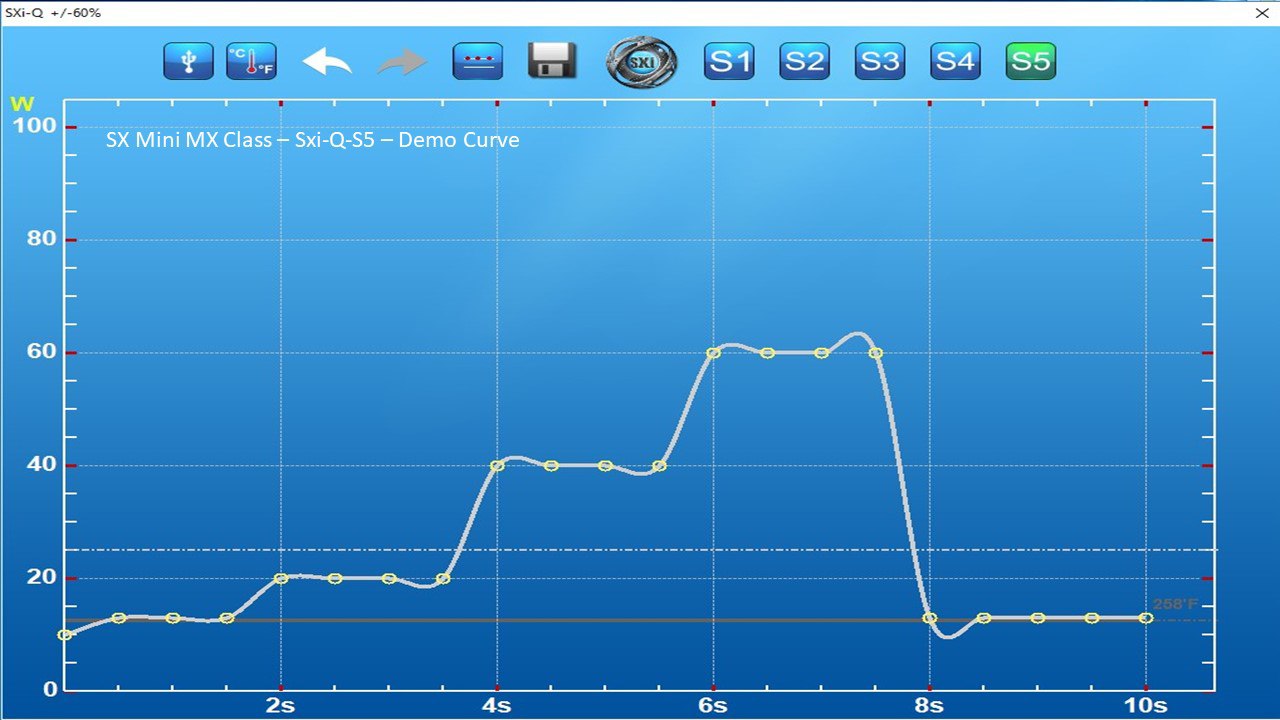This screenshot has width=1280, height=720.
Task: Click the active green S5 preset
Action: point(1030,62)
